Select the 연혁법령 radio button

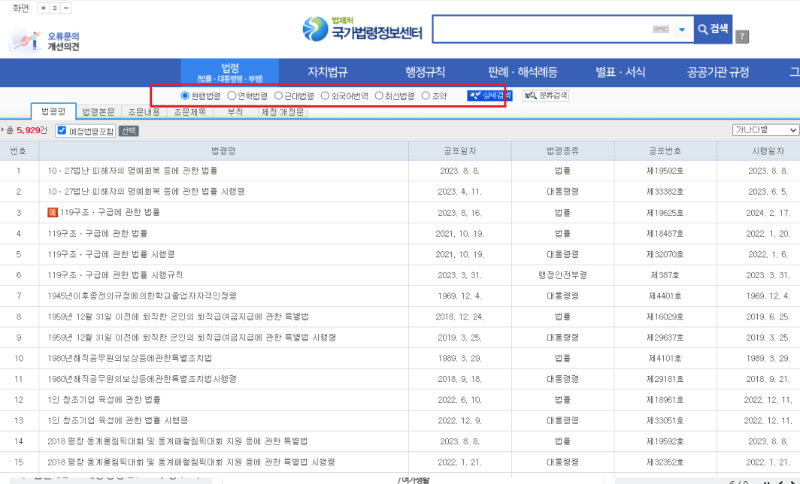(x=232, y=95)
